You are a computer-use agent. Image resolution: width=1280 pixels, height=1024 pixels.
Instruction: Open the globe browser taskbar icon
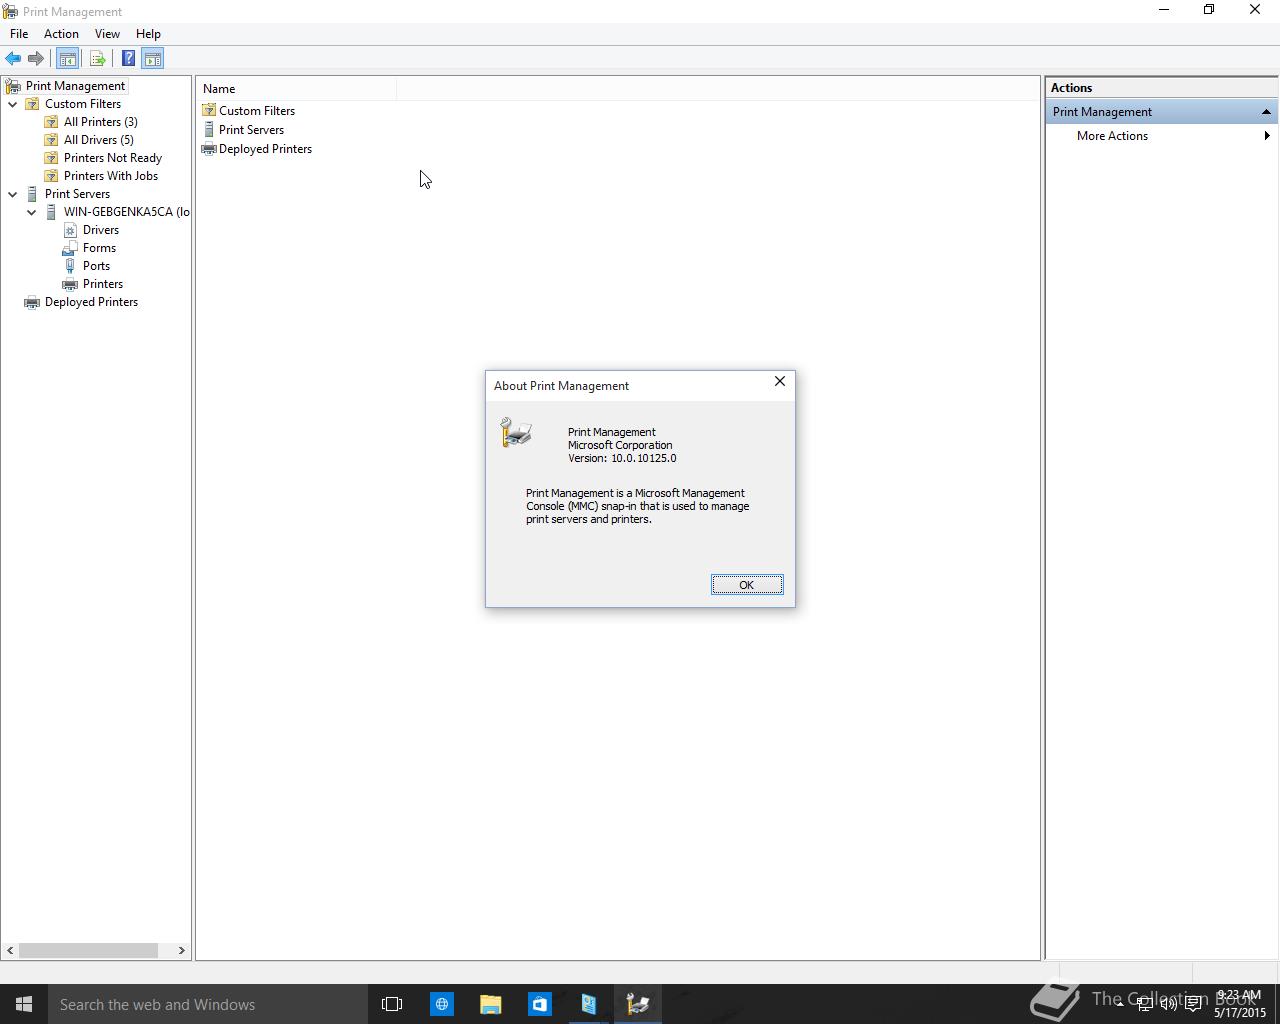click(441, 1004)
